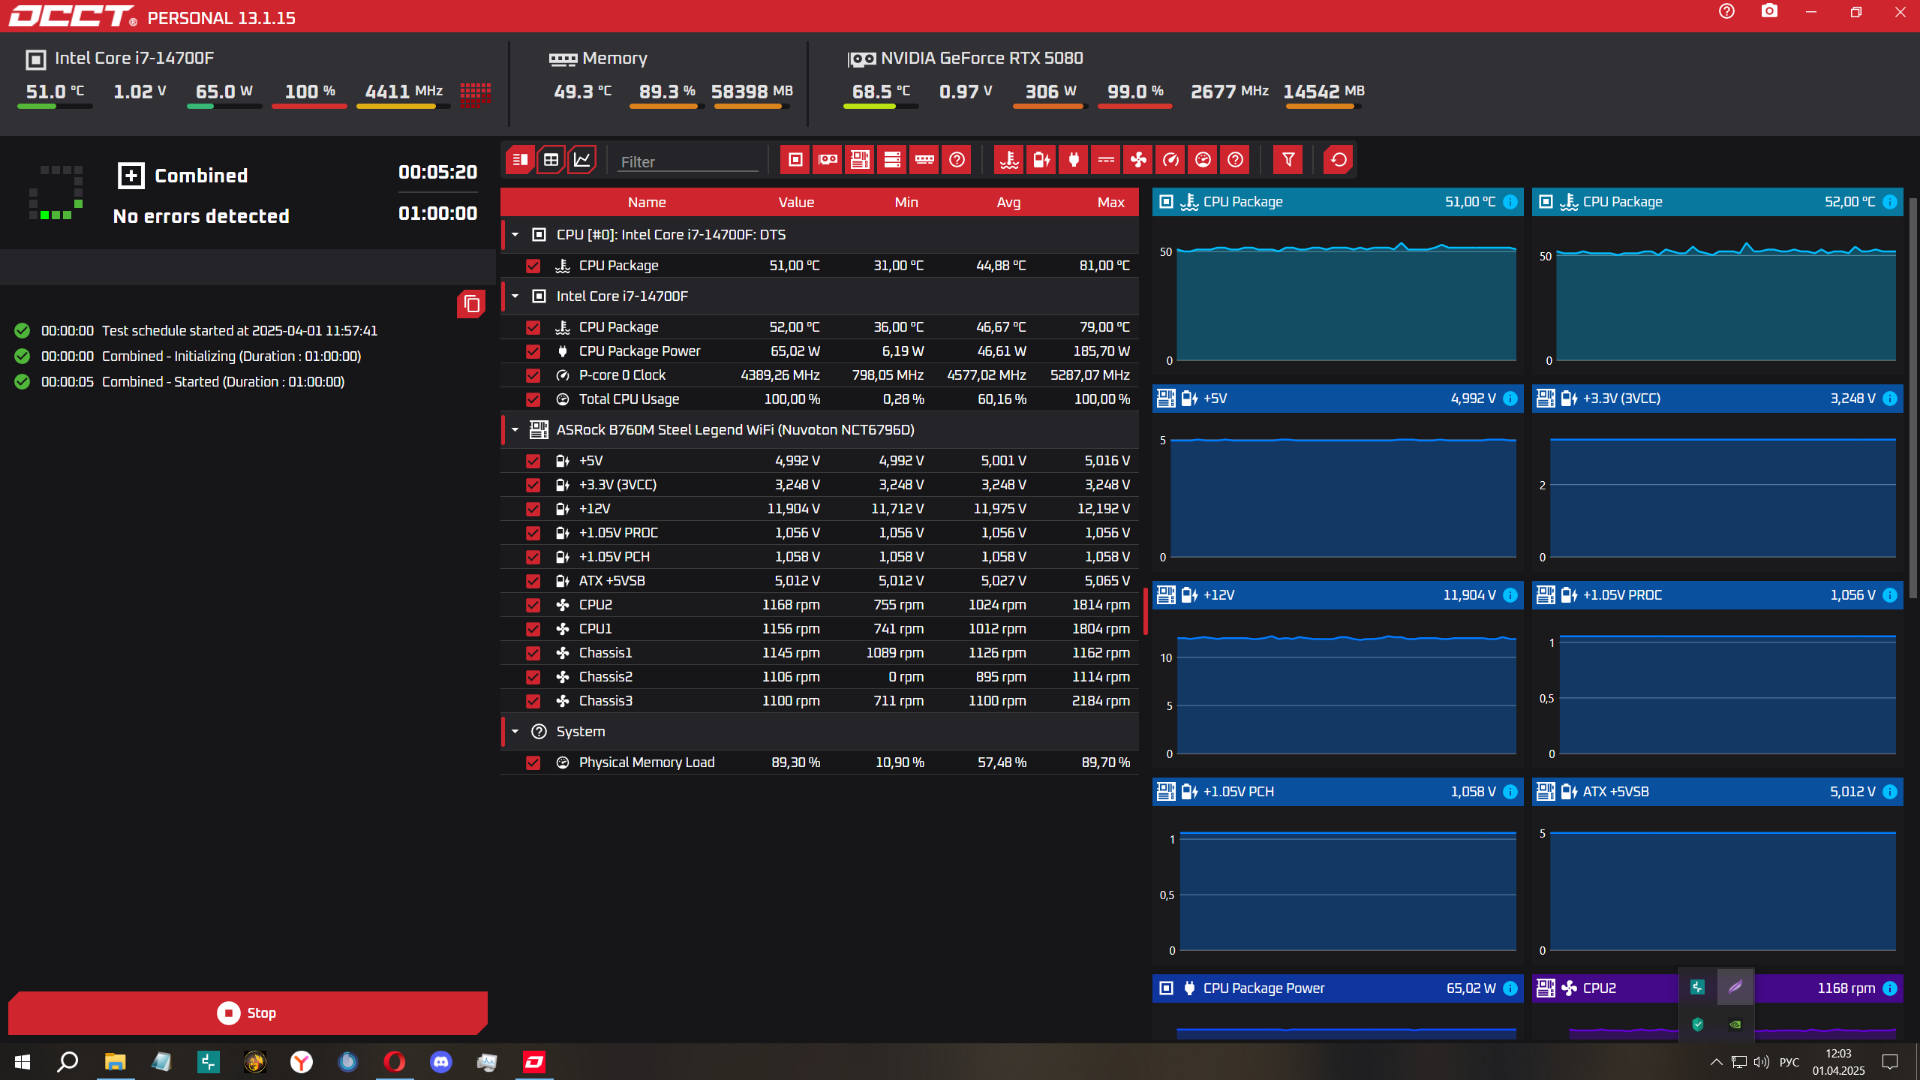Toggle the voltage sensor type filter

(1041, 160)
